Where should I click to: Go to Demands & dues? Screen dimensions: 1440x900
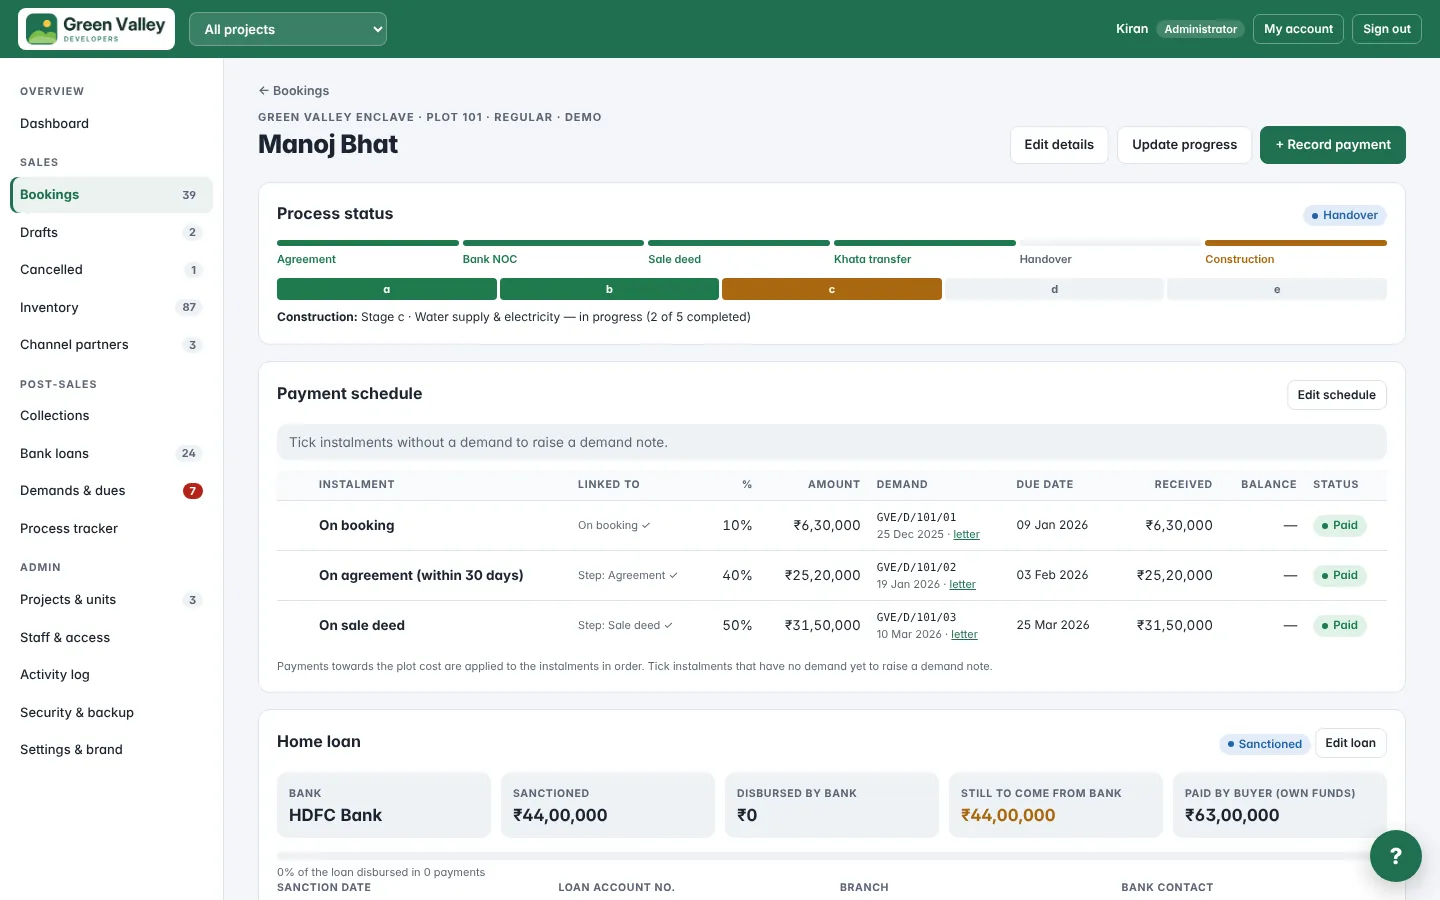(111, 491)
